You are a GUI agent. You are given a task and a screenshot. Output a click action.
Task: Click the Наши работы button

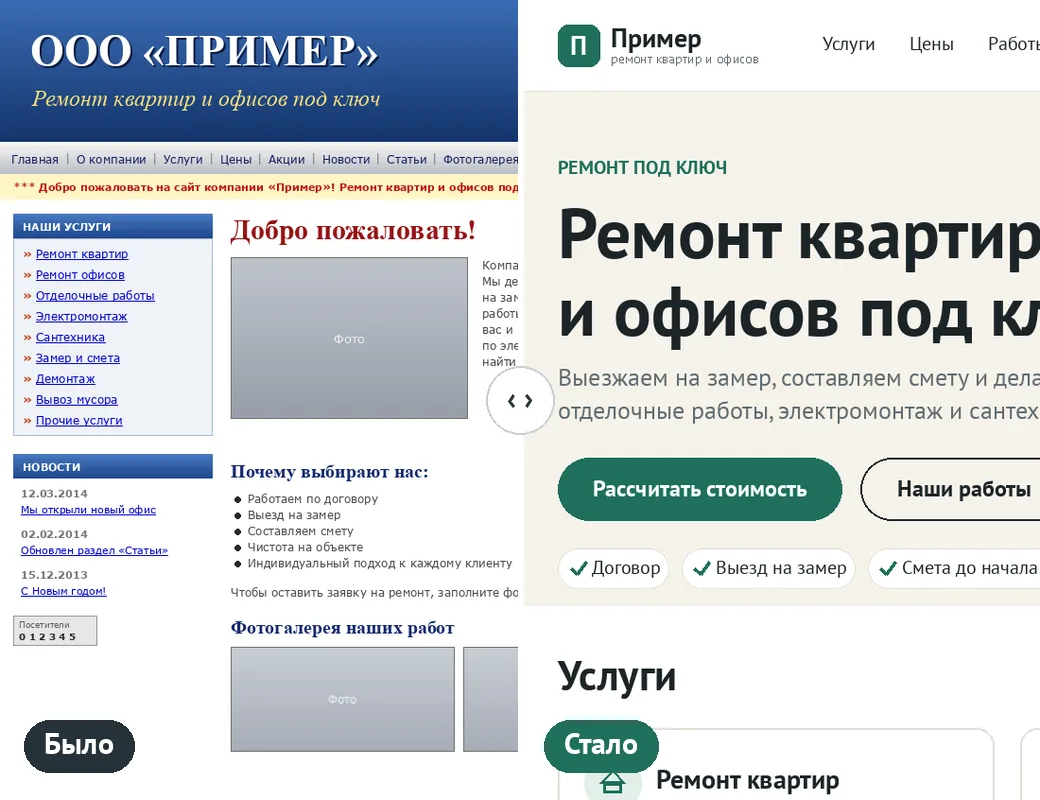tap(951, 489)
